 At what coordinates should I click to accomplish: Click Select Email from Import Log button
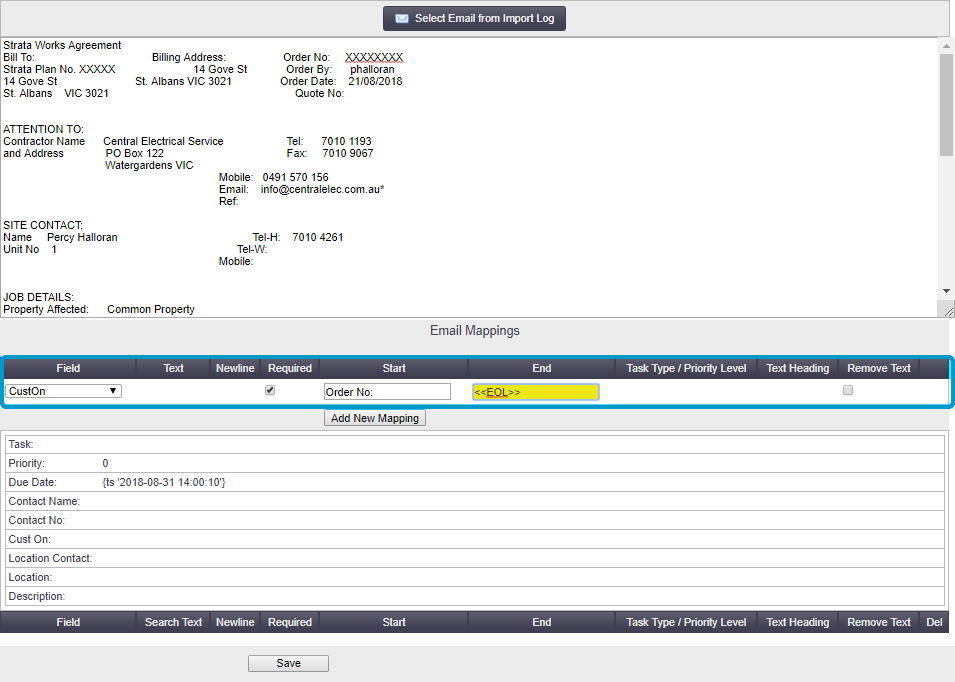pyautogui.click(x=474, y=18)
